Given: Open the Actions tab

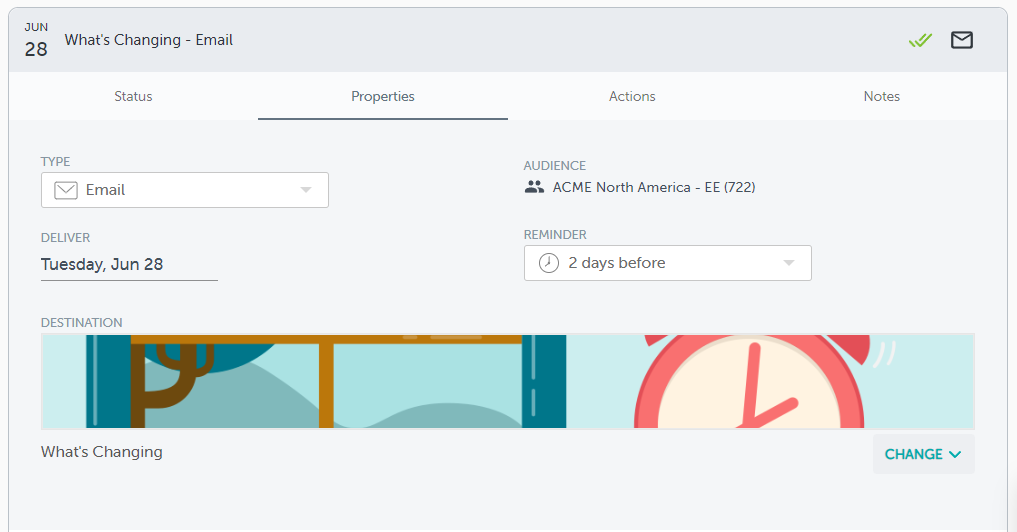Looking at the screenshot, I should (632, 97).
